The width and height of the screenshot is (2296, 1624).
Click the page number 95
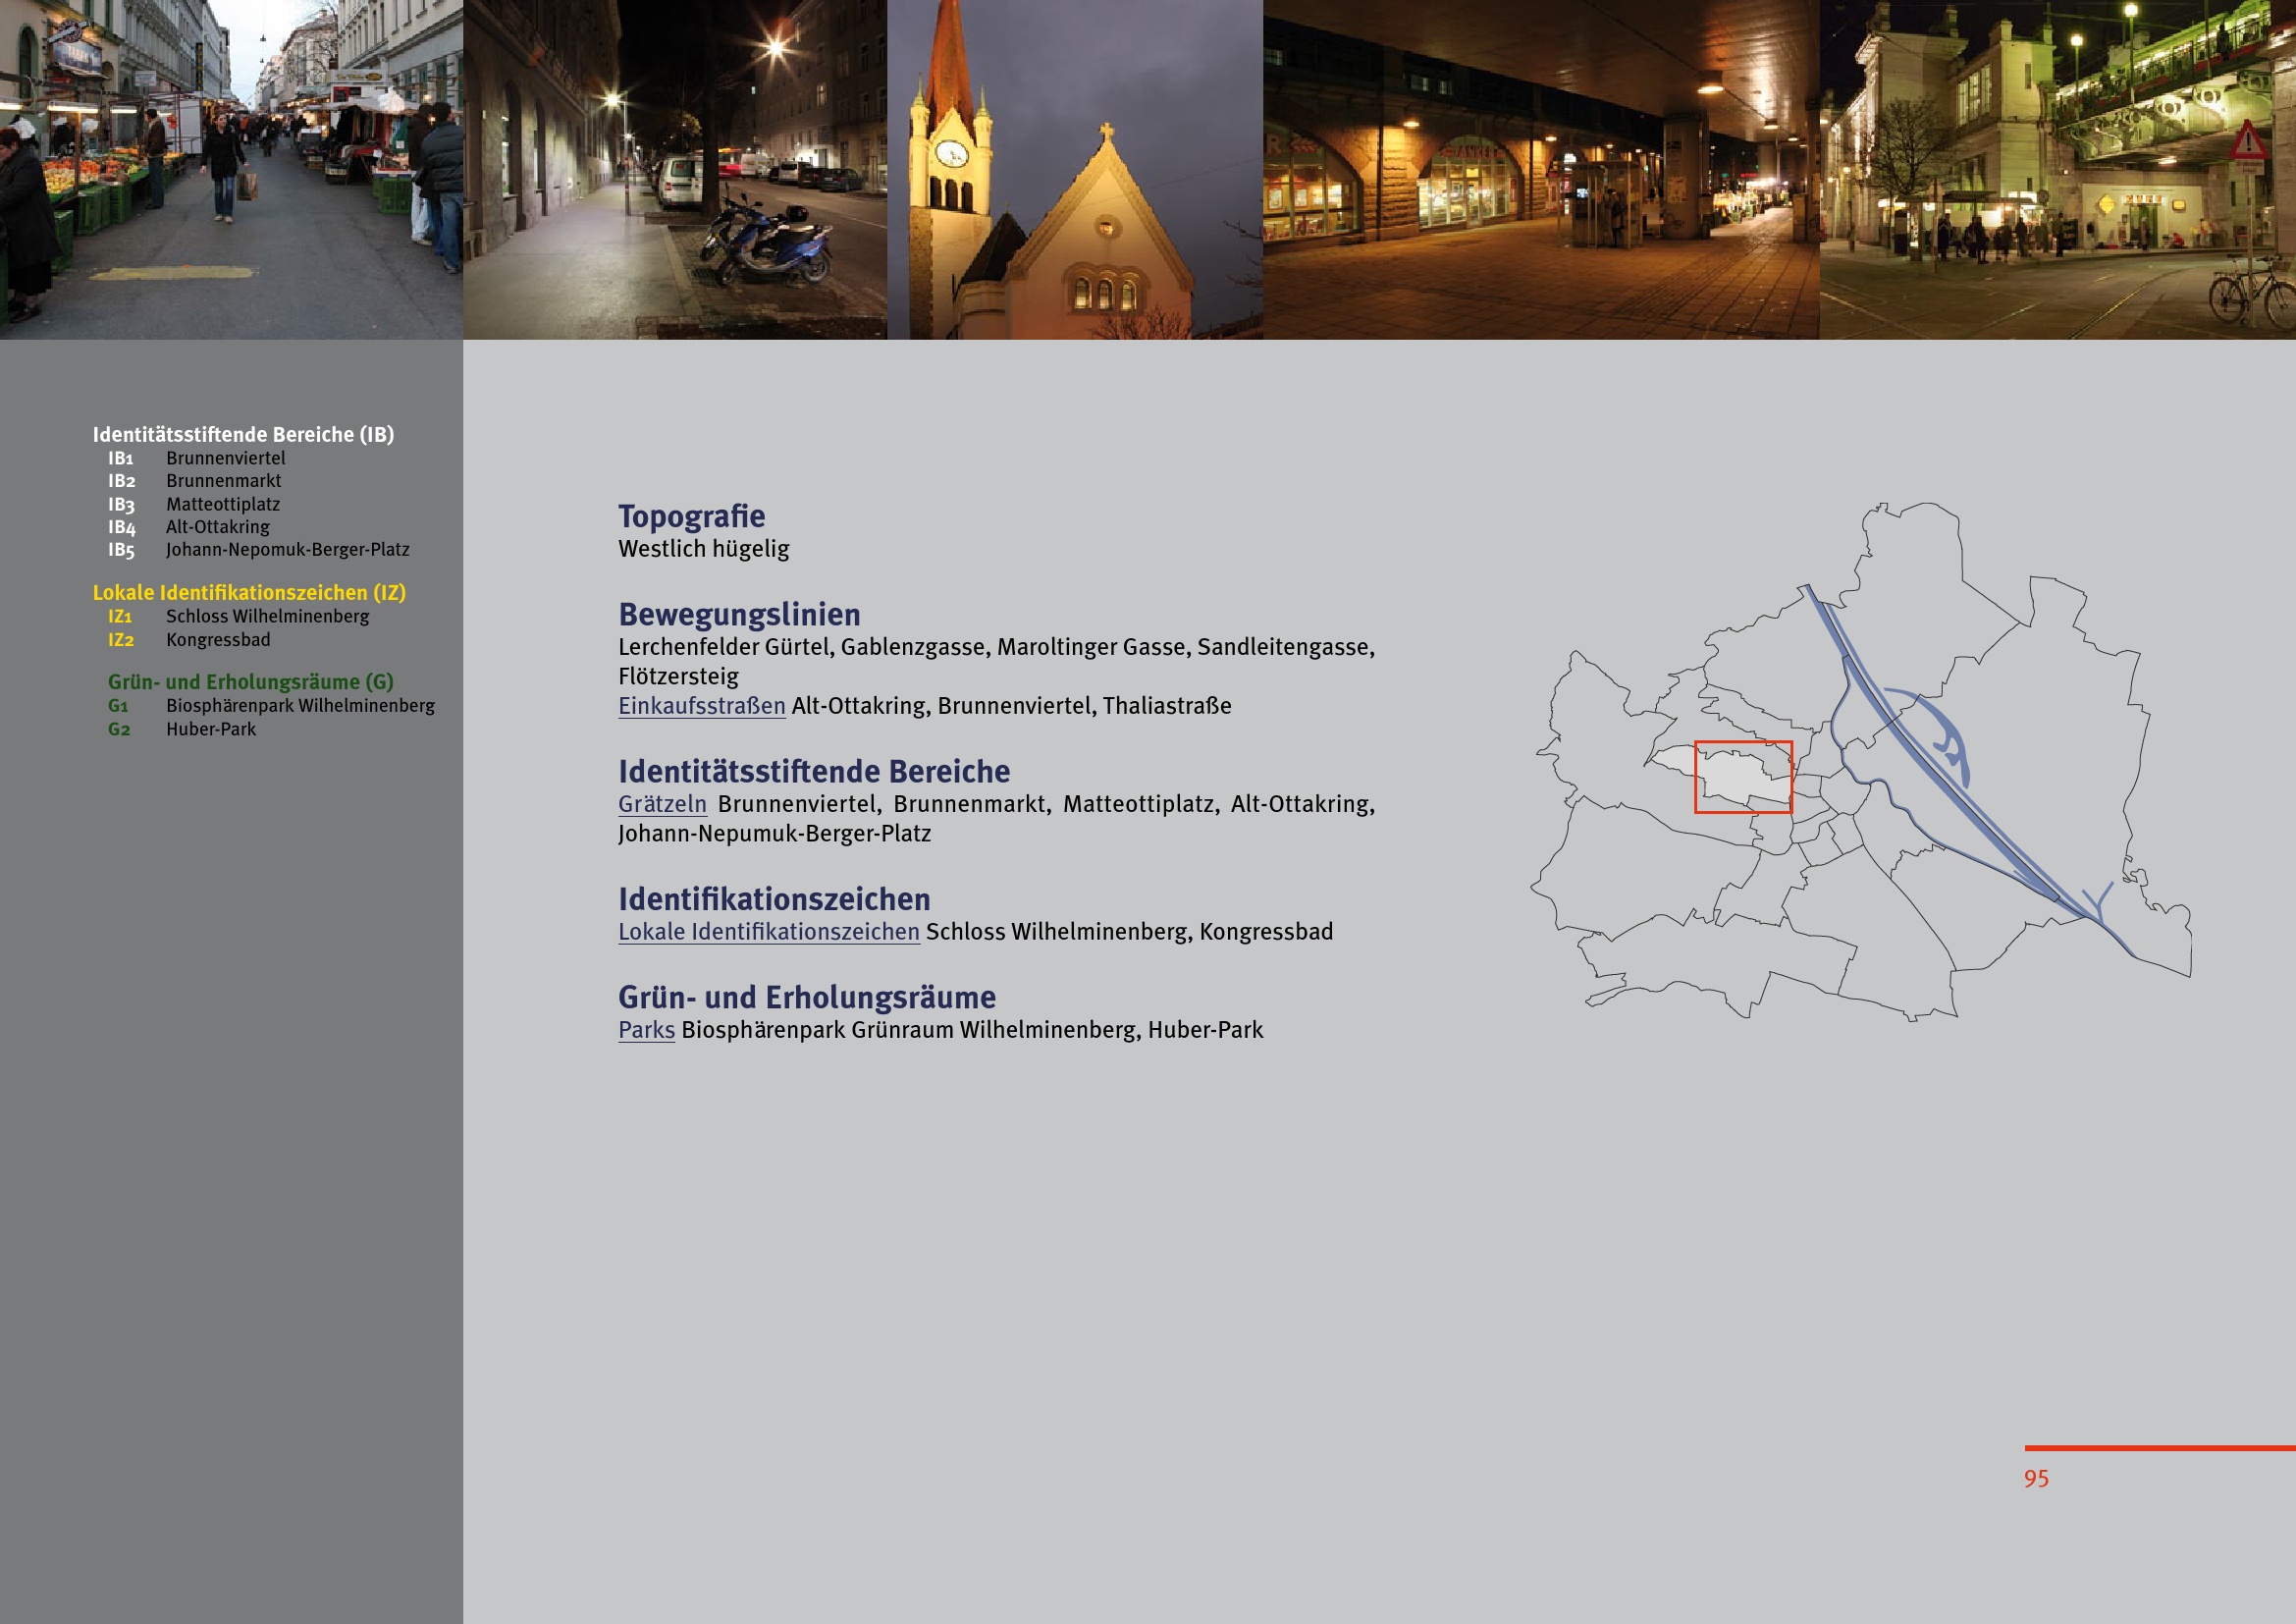click(x=2036, y=1479)
